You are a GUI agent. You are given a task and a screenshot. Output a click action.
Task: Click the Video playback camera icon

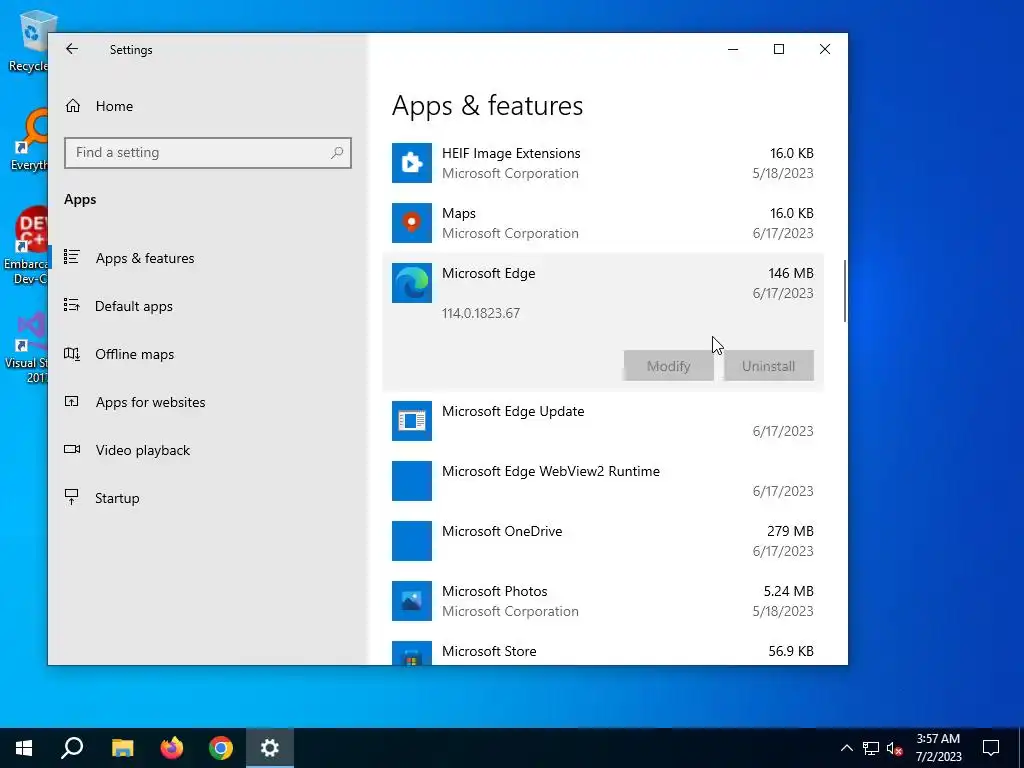(x=72, y=449)
